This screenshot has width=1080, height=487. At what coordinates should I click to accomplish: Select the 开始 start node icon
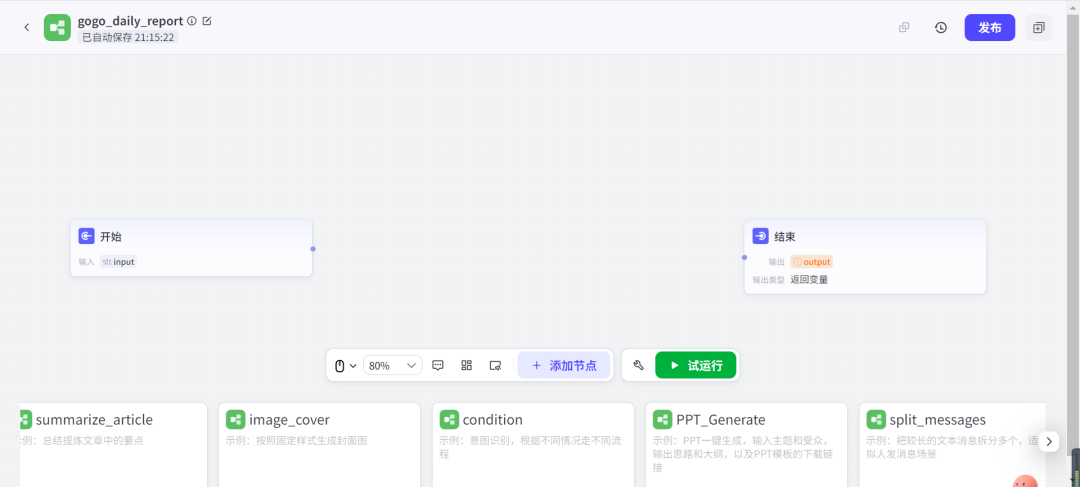point(86,236)
